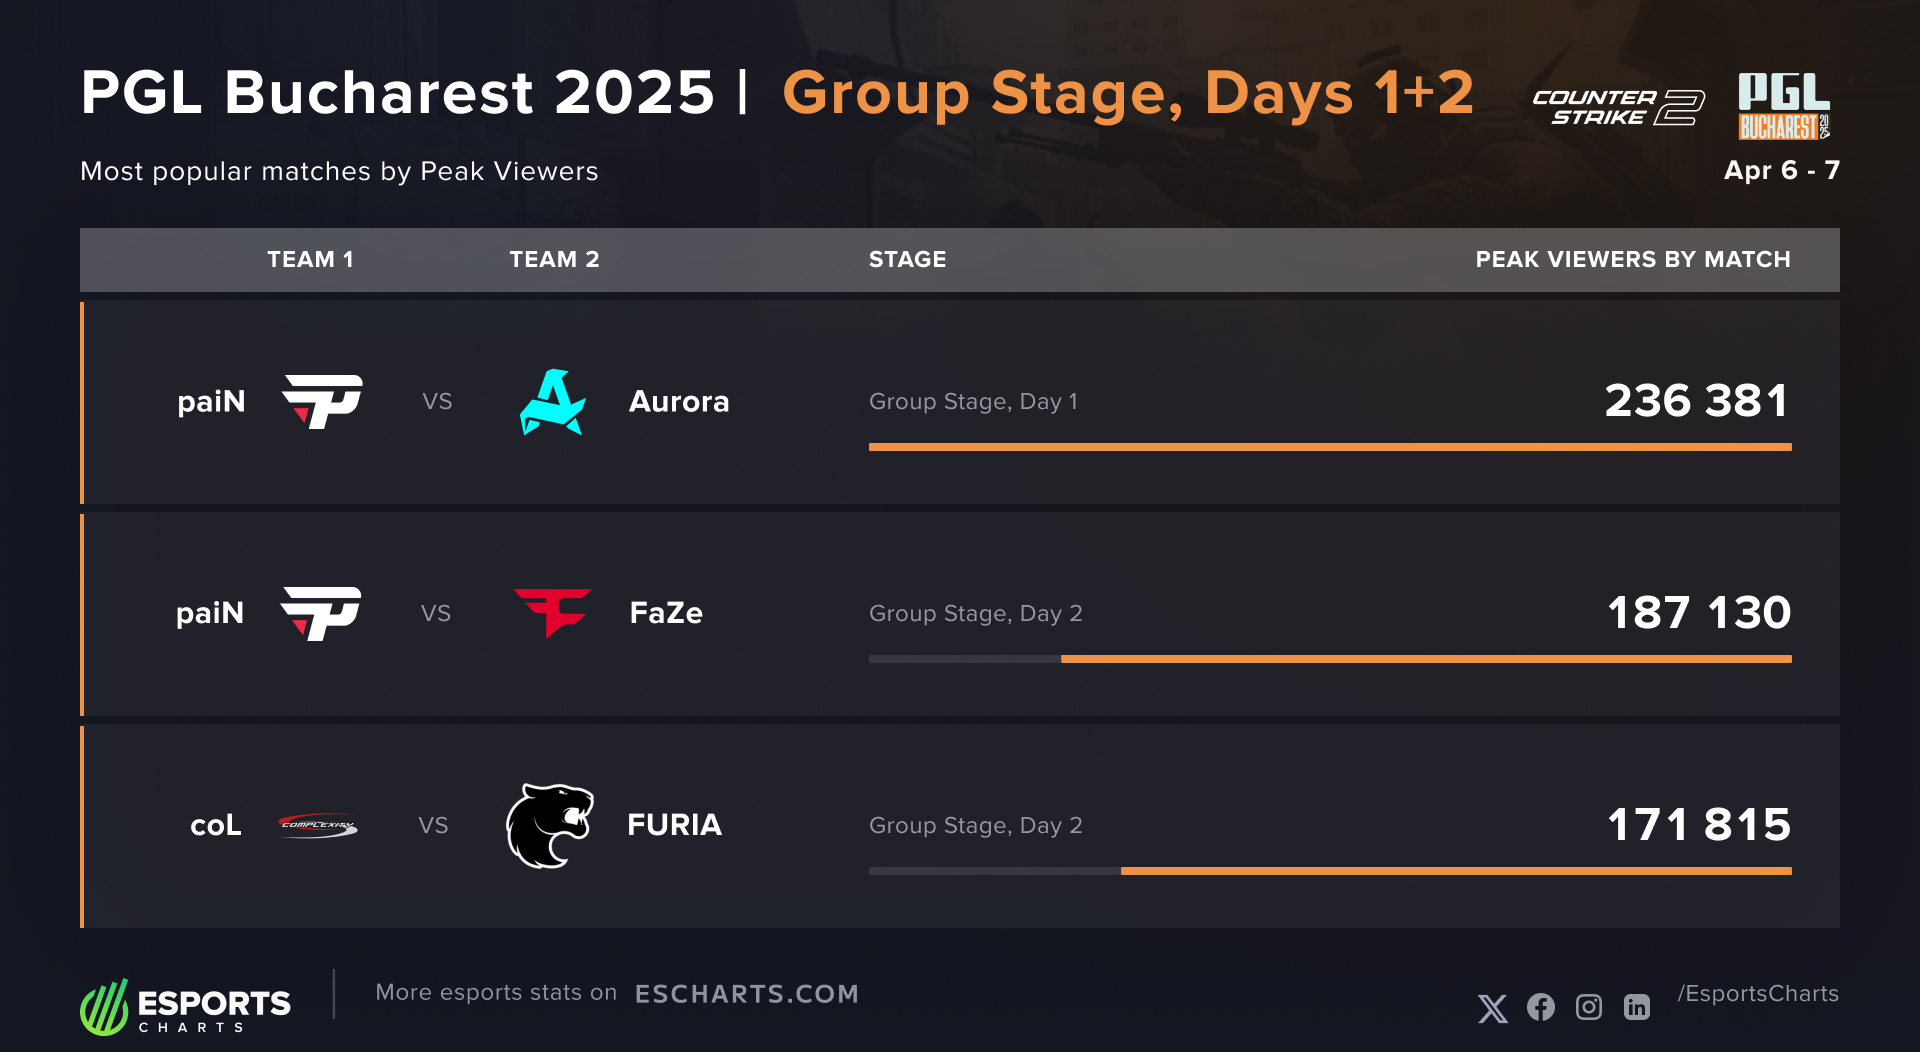Click the TEAM 1 column header

[310, 260]
